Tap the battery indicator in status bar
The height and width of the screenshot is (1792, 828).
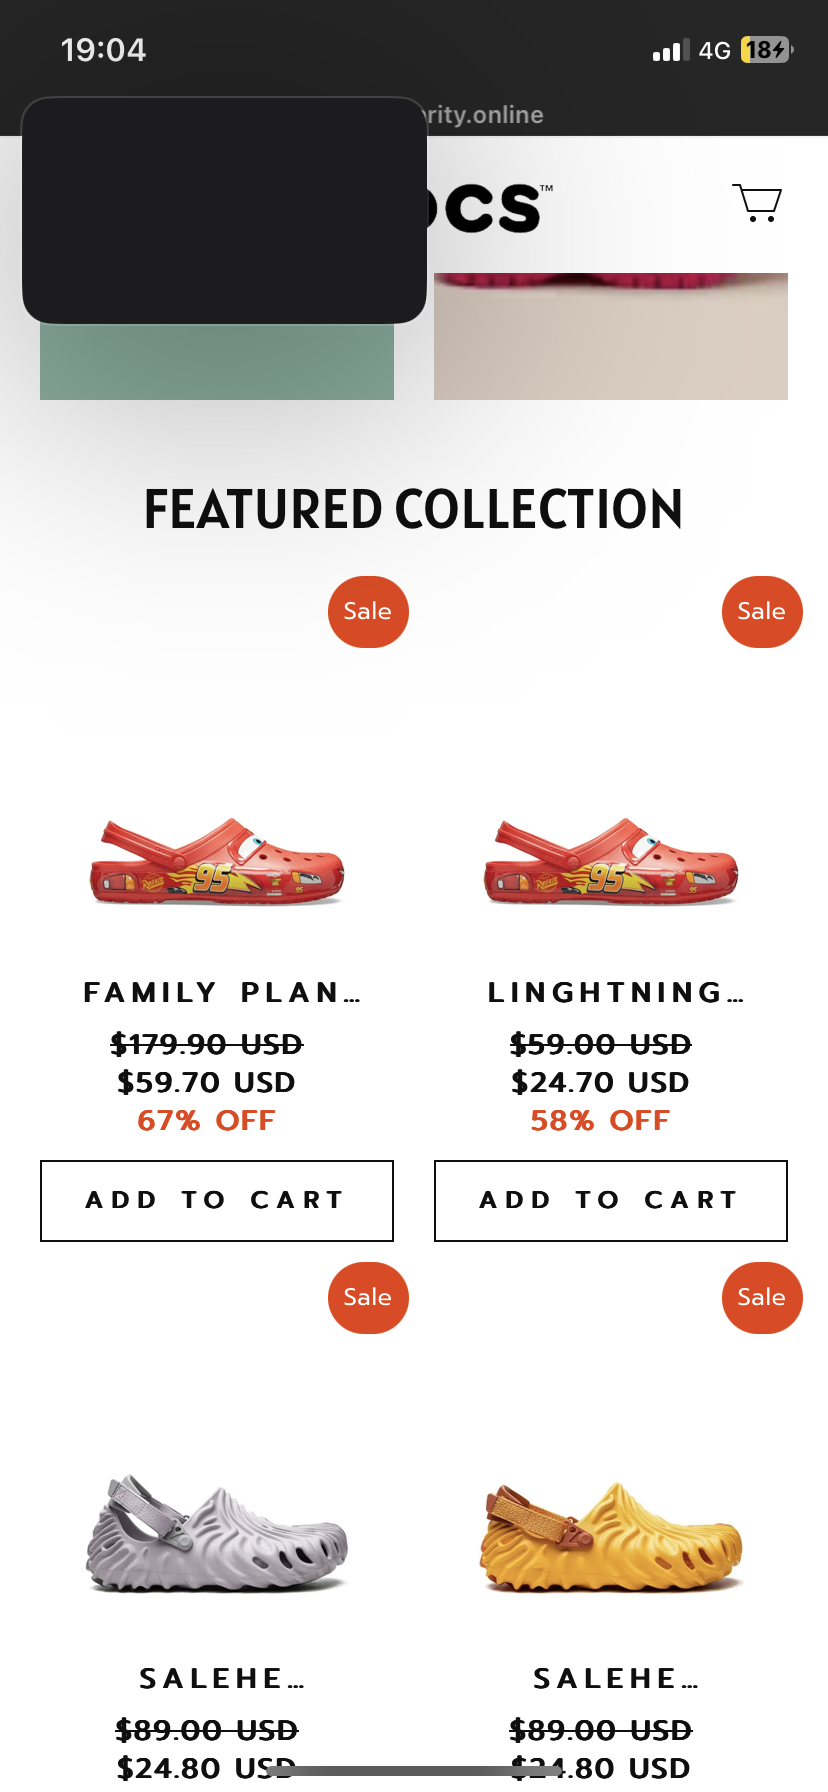tap(766, 50)
